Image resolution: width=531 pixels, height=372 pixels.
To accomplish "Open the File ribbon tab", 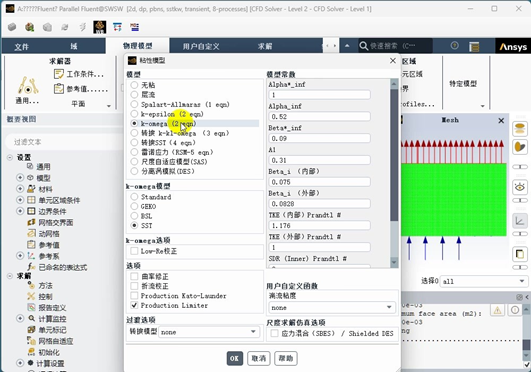I will (x=21, y=46).
